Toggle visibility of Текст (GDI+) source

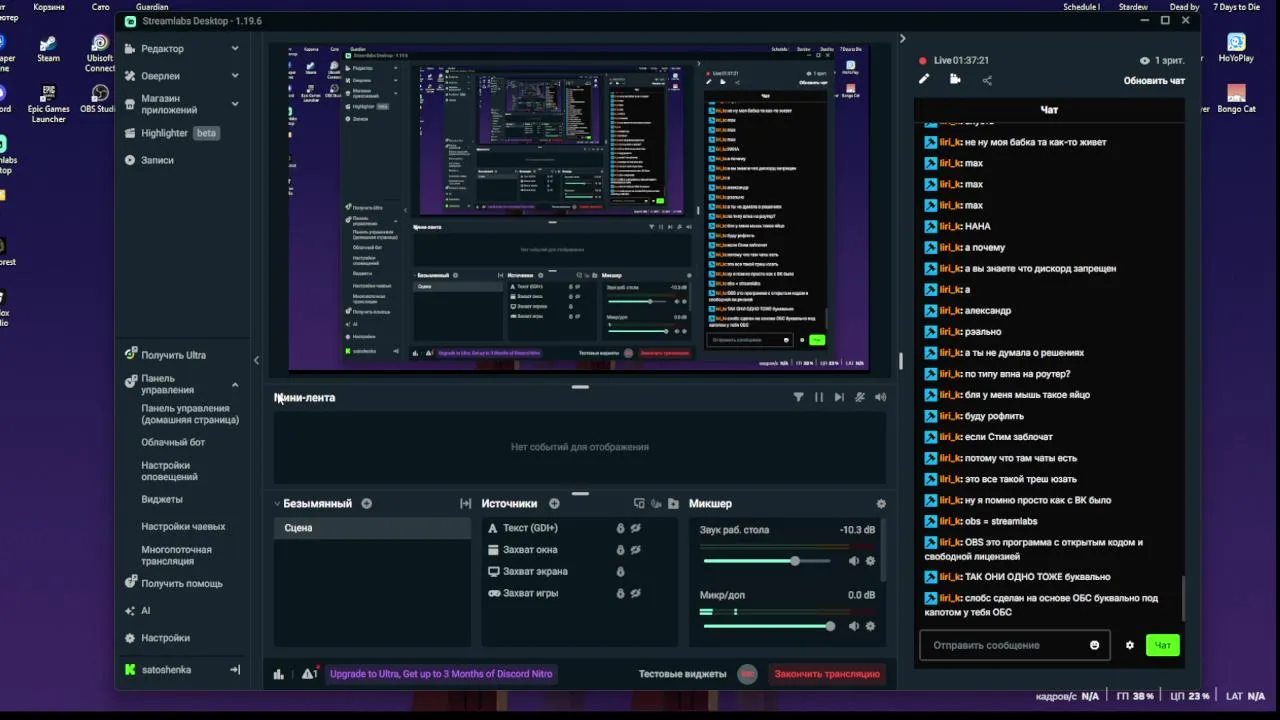[635, 528]
